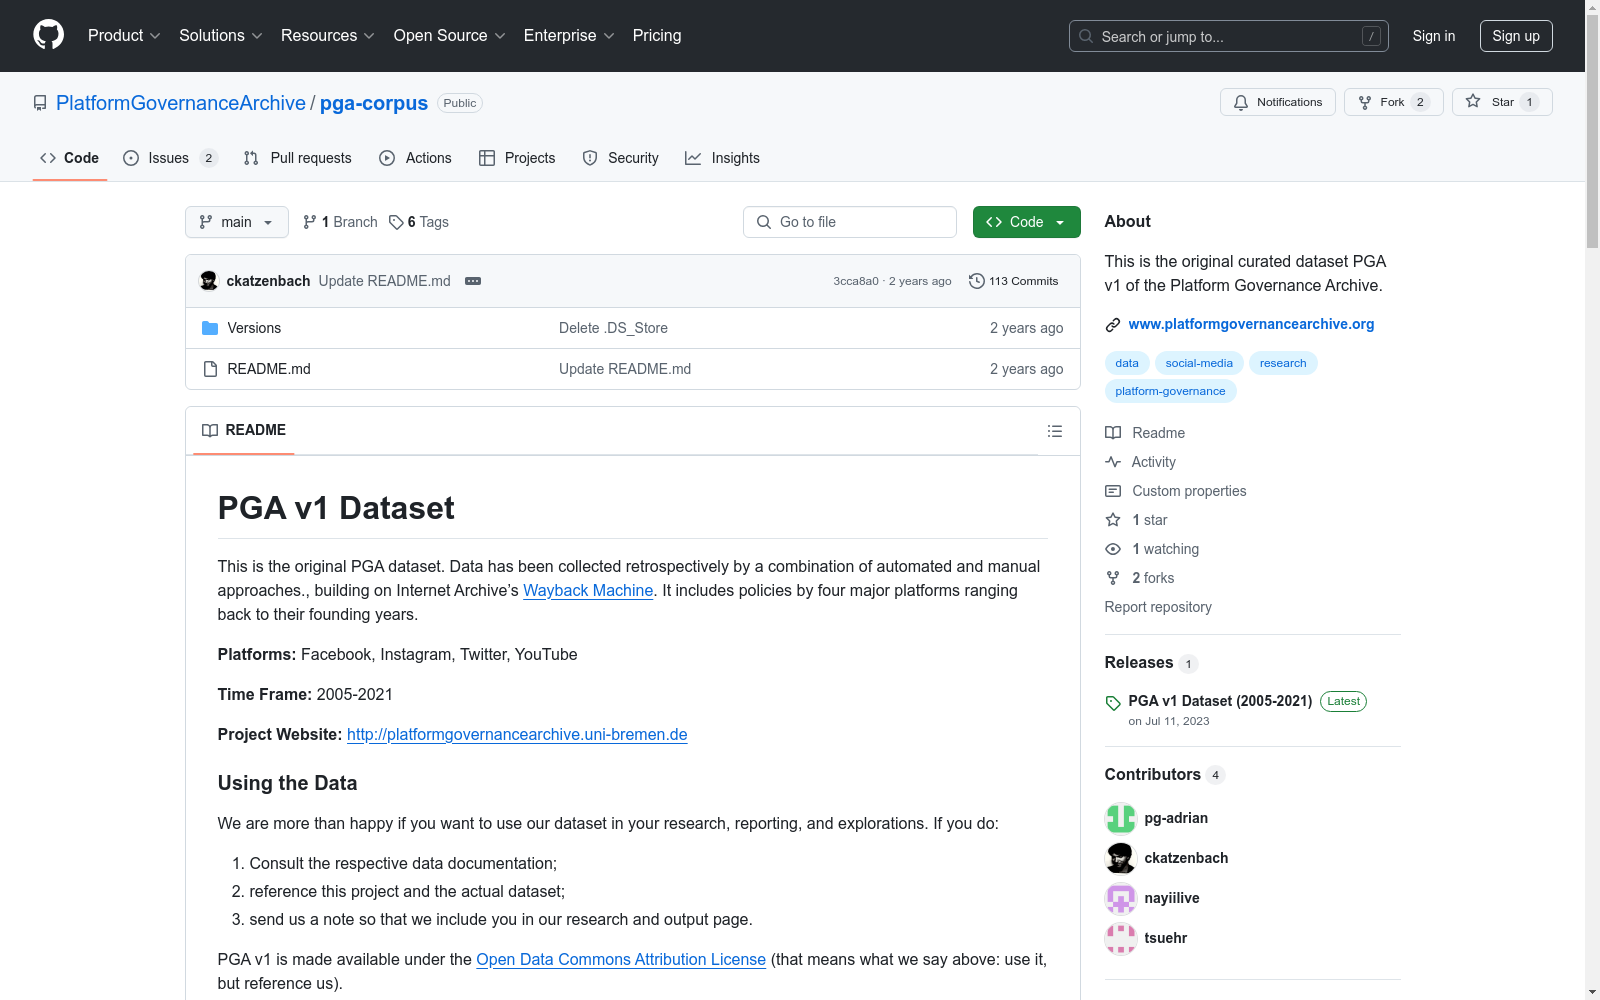The height and width of the screenshot is (1000, 1600).
Task: Click ckatzenbach's avatar in the commit bar
Action: click(x=209, y=281)
